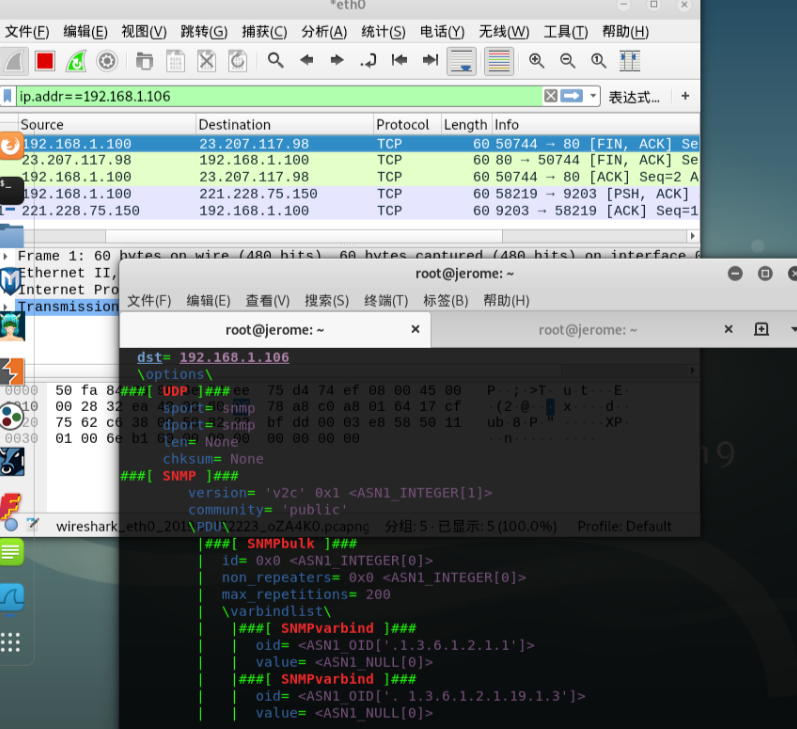Sort by Protocol column header
Screen dimensions: 797x729
pyautogui.click(x=408, y=125)
